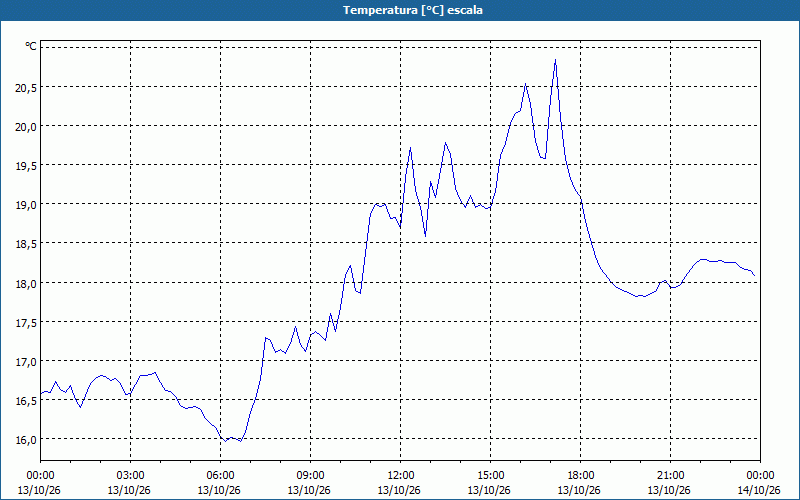Click the 09:00 time axis label
This screenshot has height=500, width=800.
point(310,476)
